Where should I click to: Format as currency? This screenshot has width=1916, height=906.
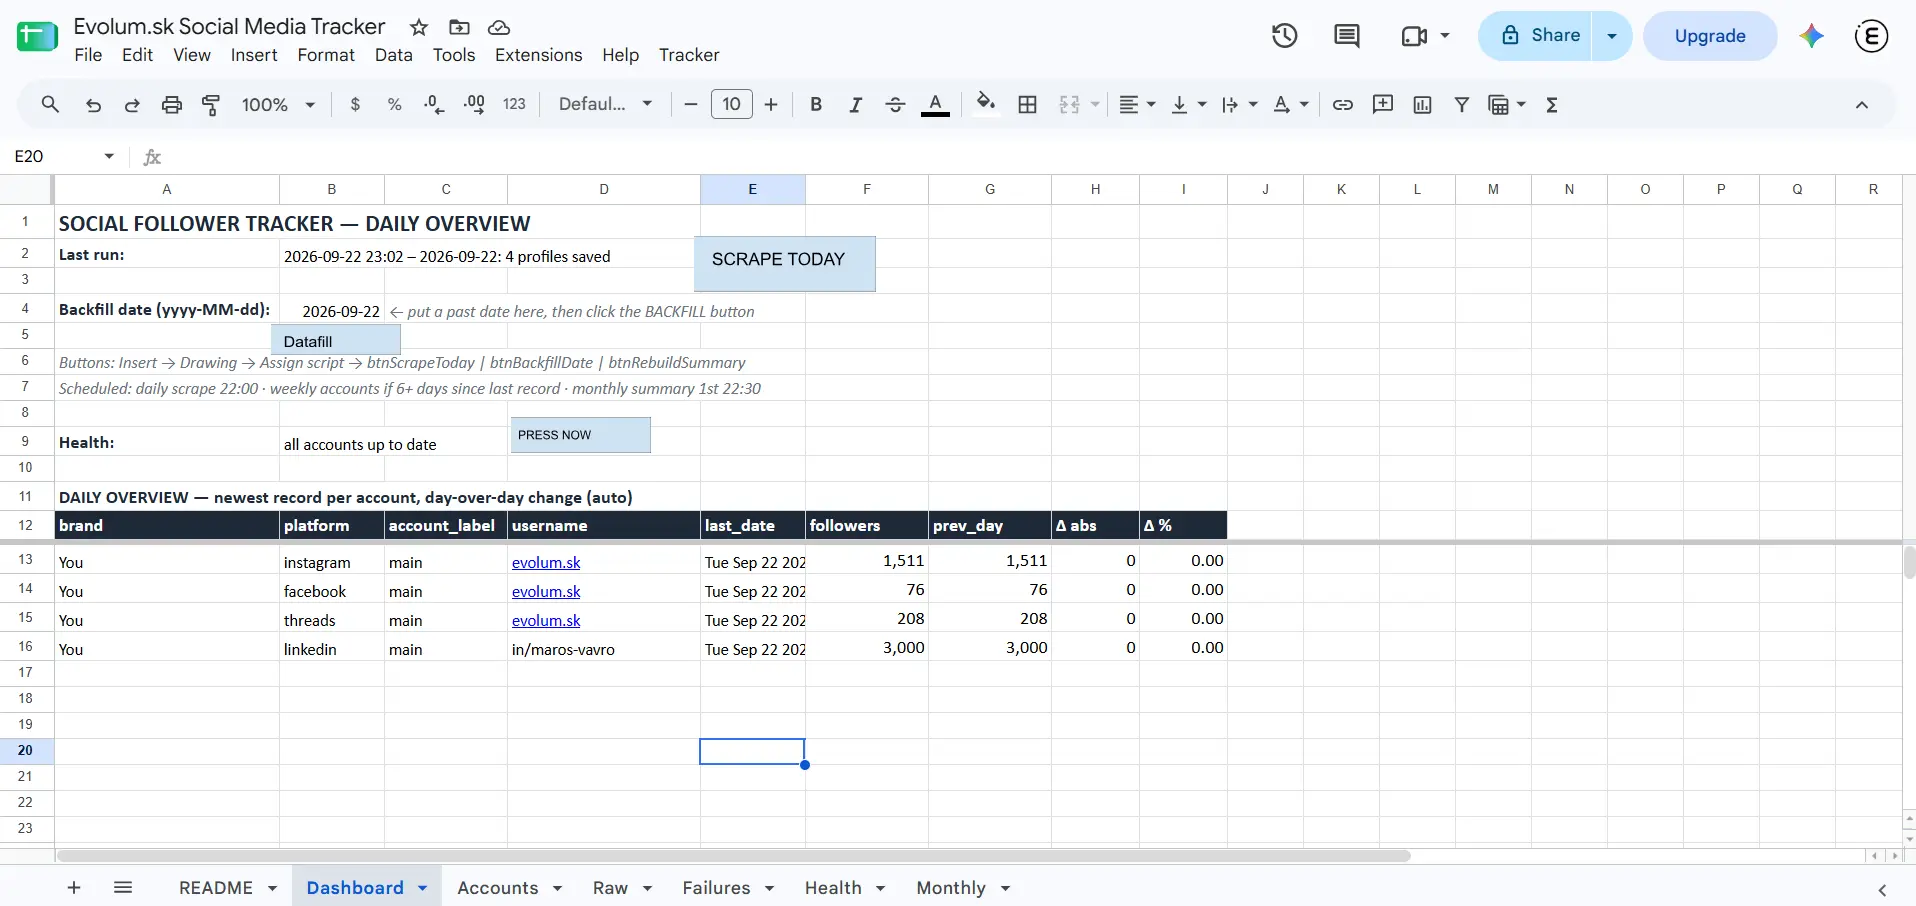coord(355,104)
